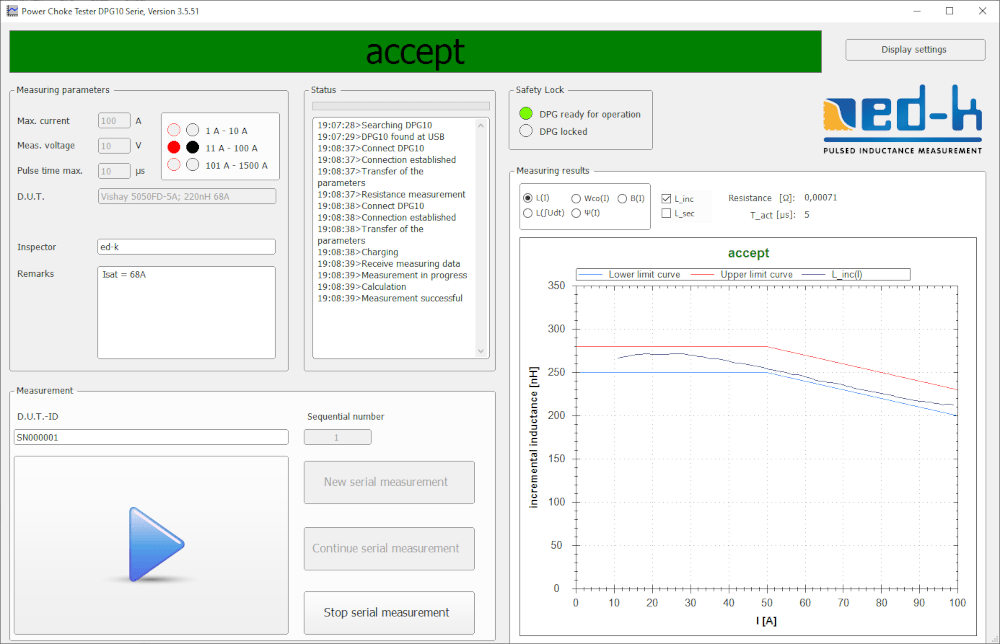
Task: Uncheck the L_inc curve checkbox
Action: pos(667,199)
